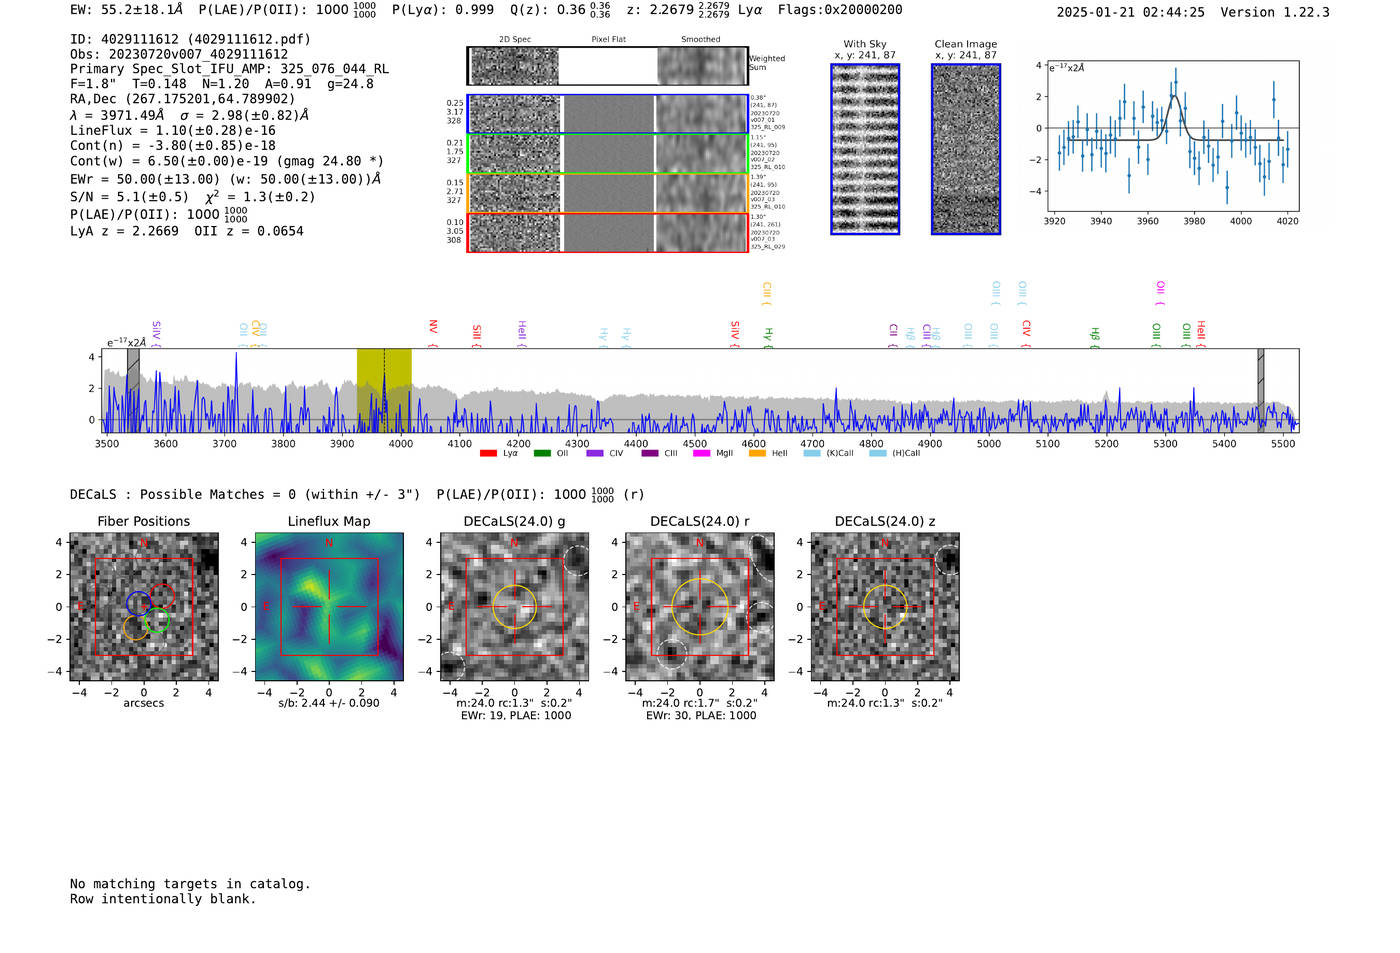This screenshot has height=953, width=1400.
Task: Select the green-bordered fiber row v007_02
Action: 607,153
